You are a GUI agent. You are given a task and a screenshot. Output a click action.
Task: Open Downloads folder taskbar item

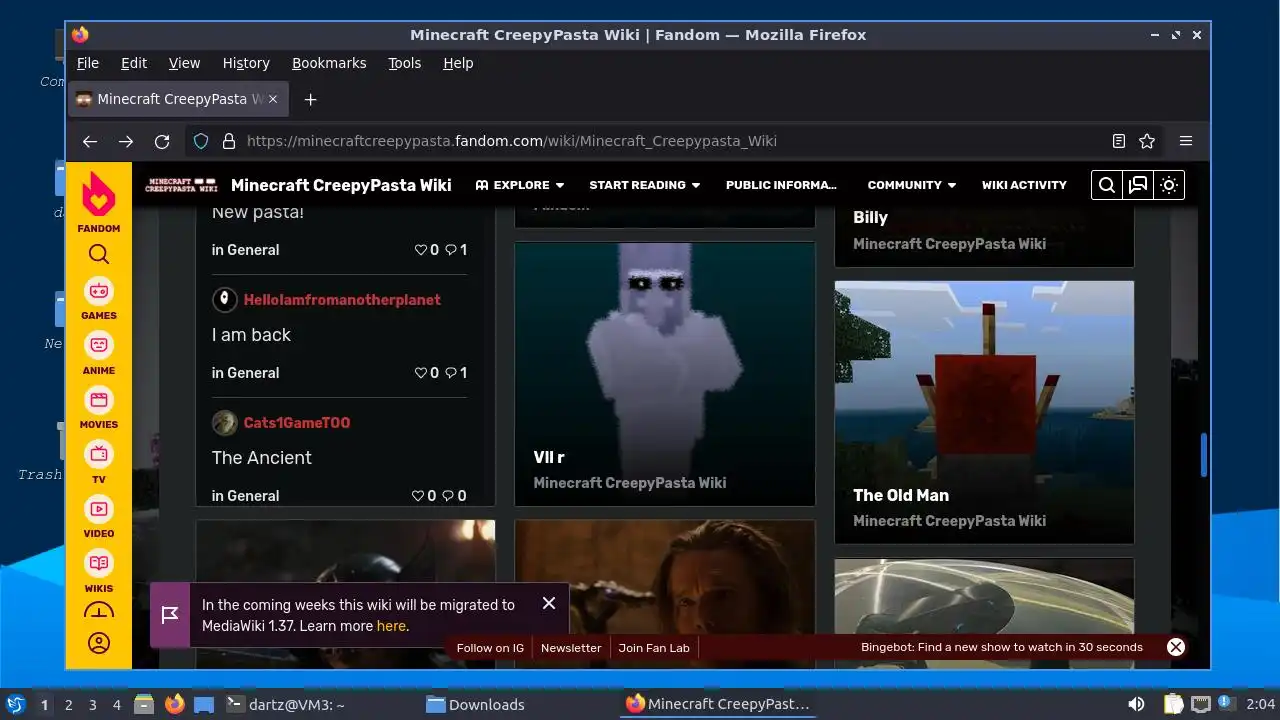(475, 705)
